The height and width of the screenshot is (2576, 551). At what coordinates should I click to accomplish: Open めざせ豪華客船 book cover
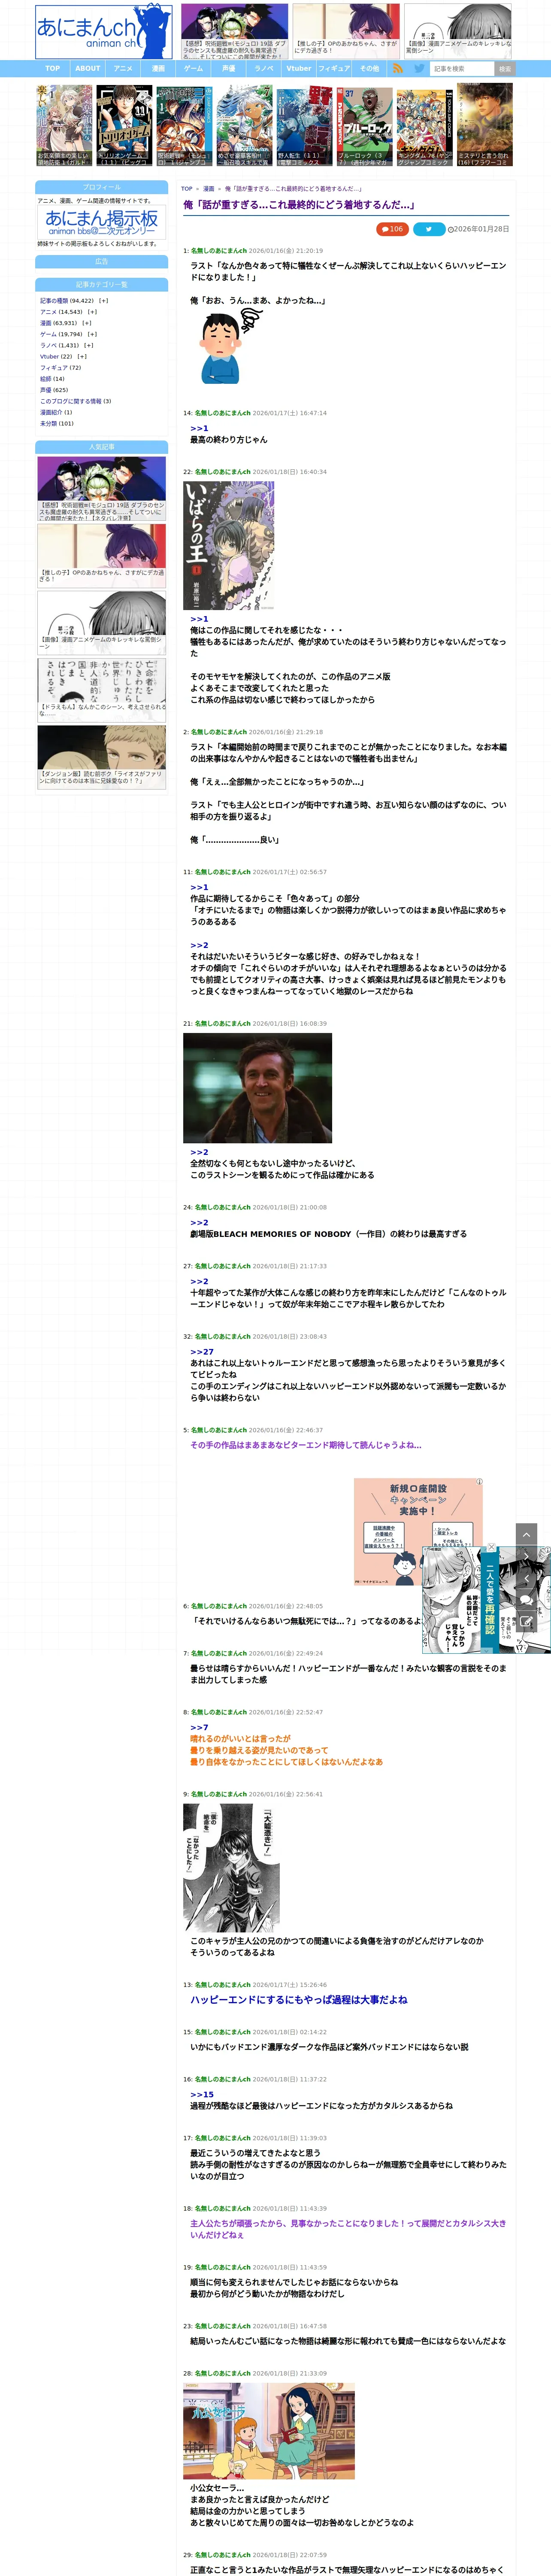[244, 124]
